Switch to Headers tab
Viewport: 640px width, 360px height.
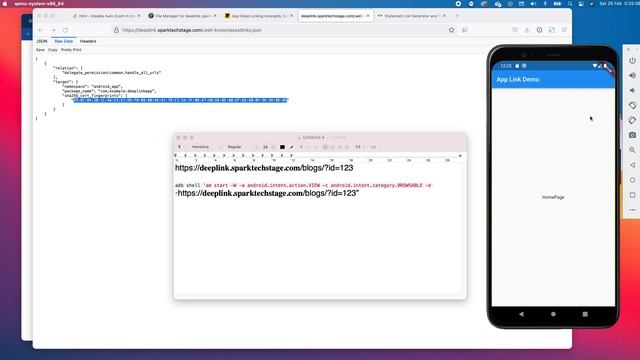click(88, 41)
